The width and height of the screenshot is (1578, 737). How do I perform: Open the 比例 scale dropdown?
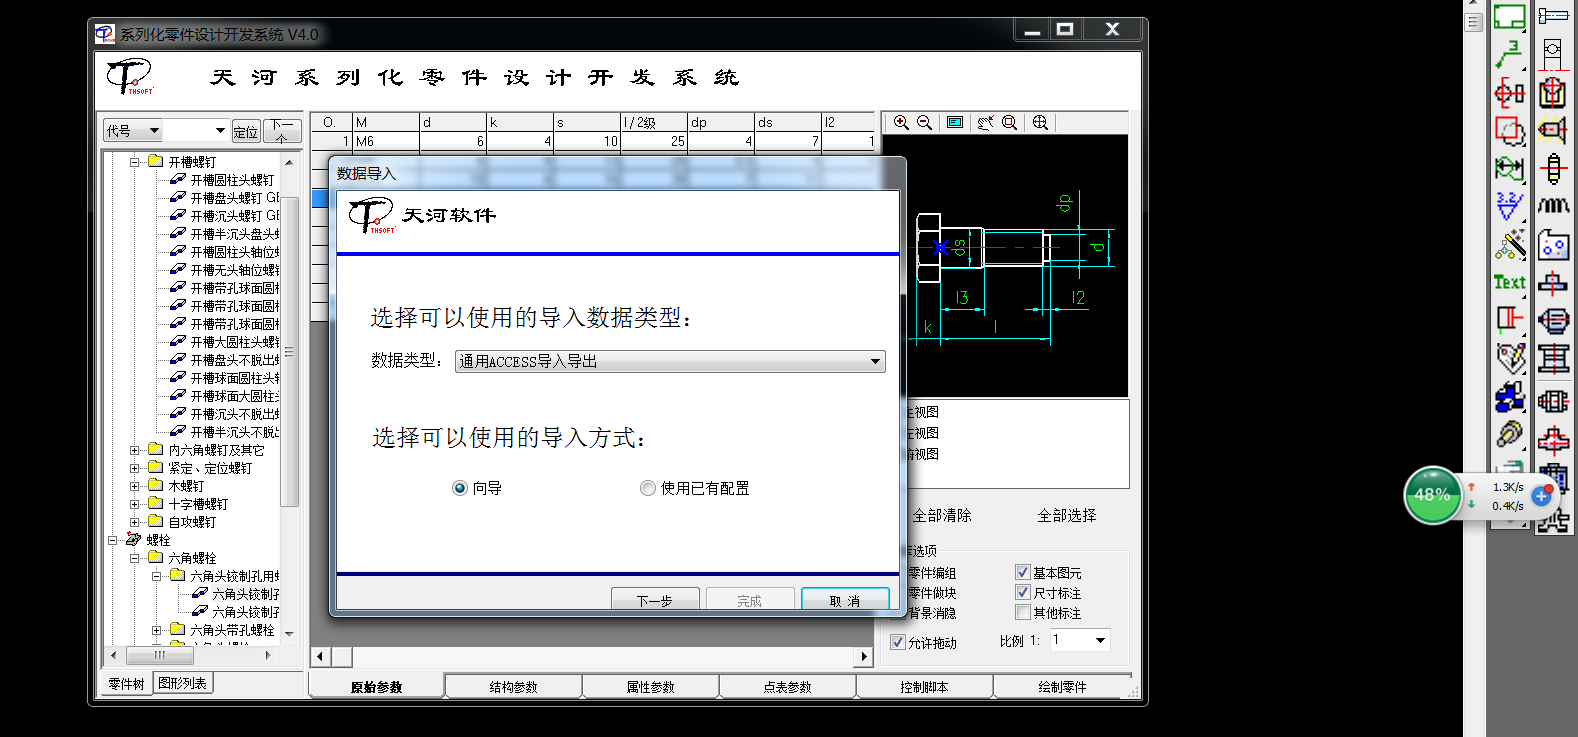(1080, 640)
